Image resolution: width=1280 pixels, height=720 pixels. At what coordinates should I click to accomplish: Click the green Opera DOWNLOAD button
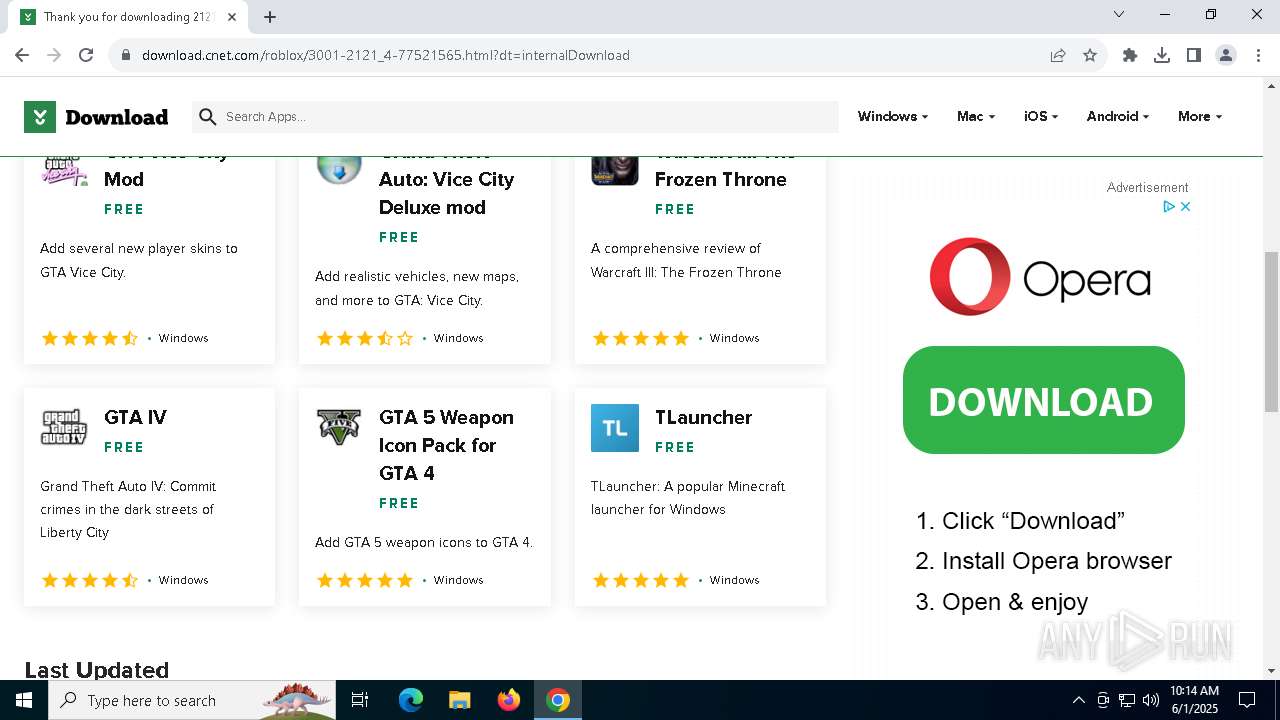pos(1043,400)
